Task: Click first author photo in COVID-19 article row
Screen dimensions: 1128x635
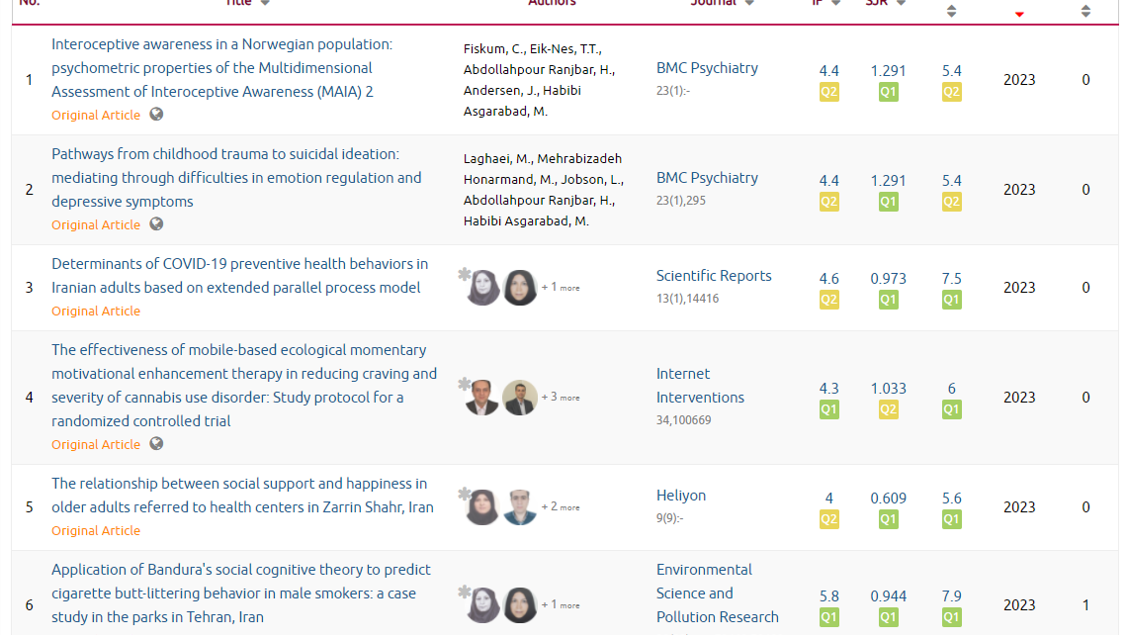Action: click(483, 288)
